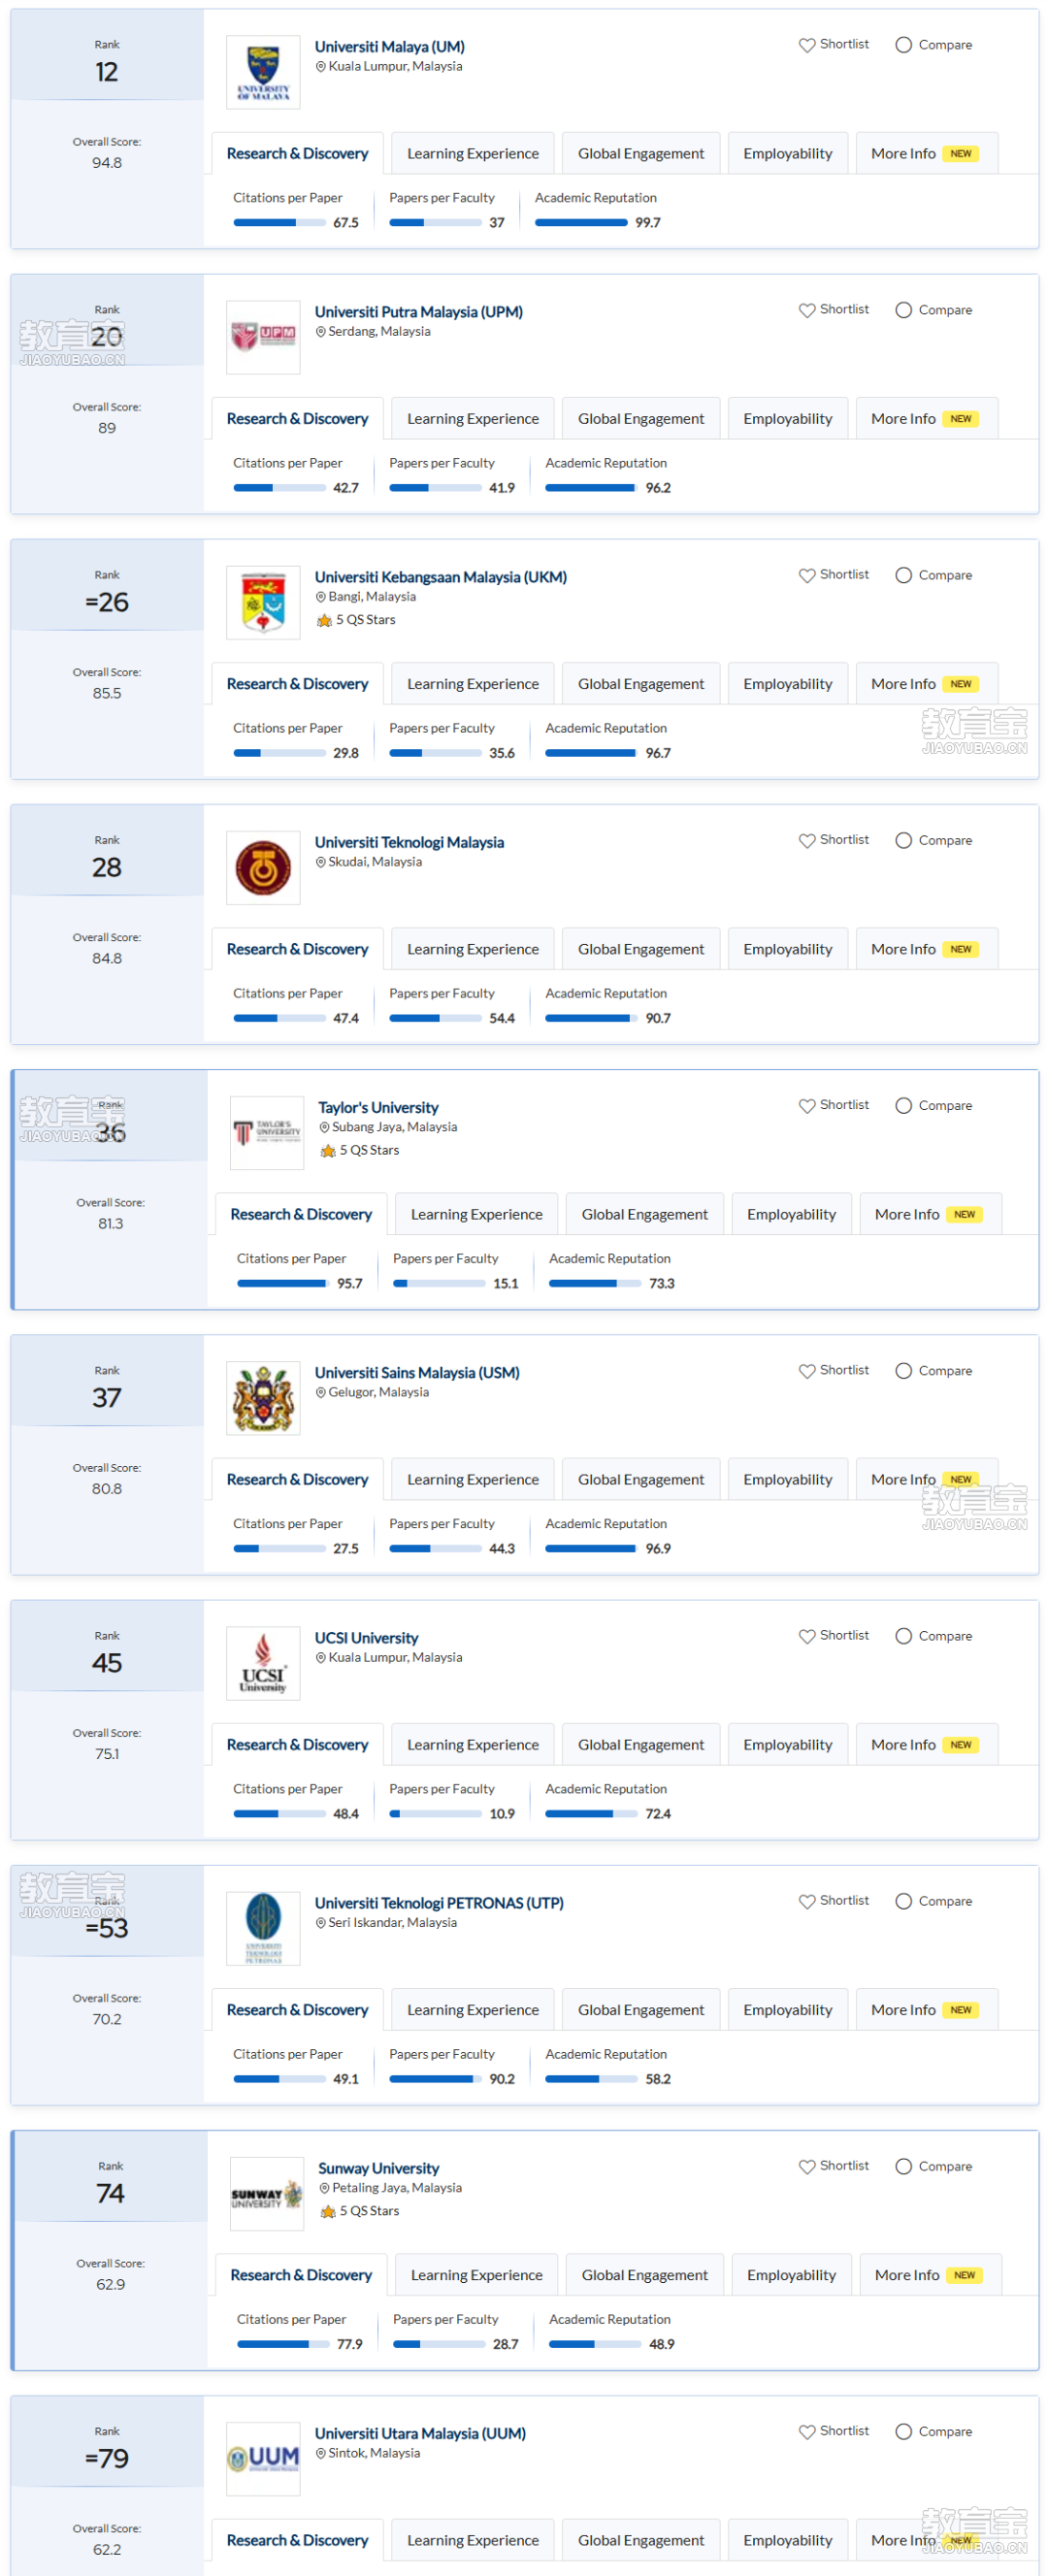Click heart icon for Universiti Teknologi PETRONAS

point(806,1901)
